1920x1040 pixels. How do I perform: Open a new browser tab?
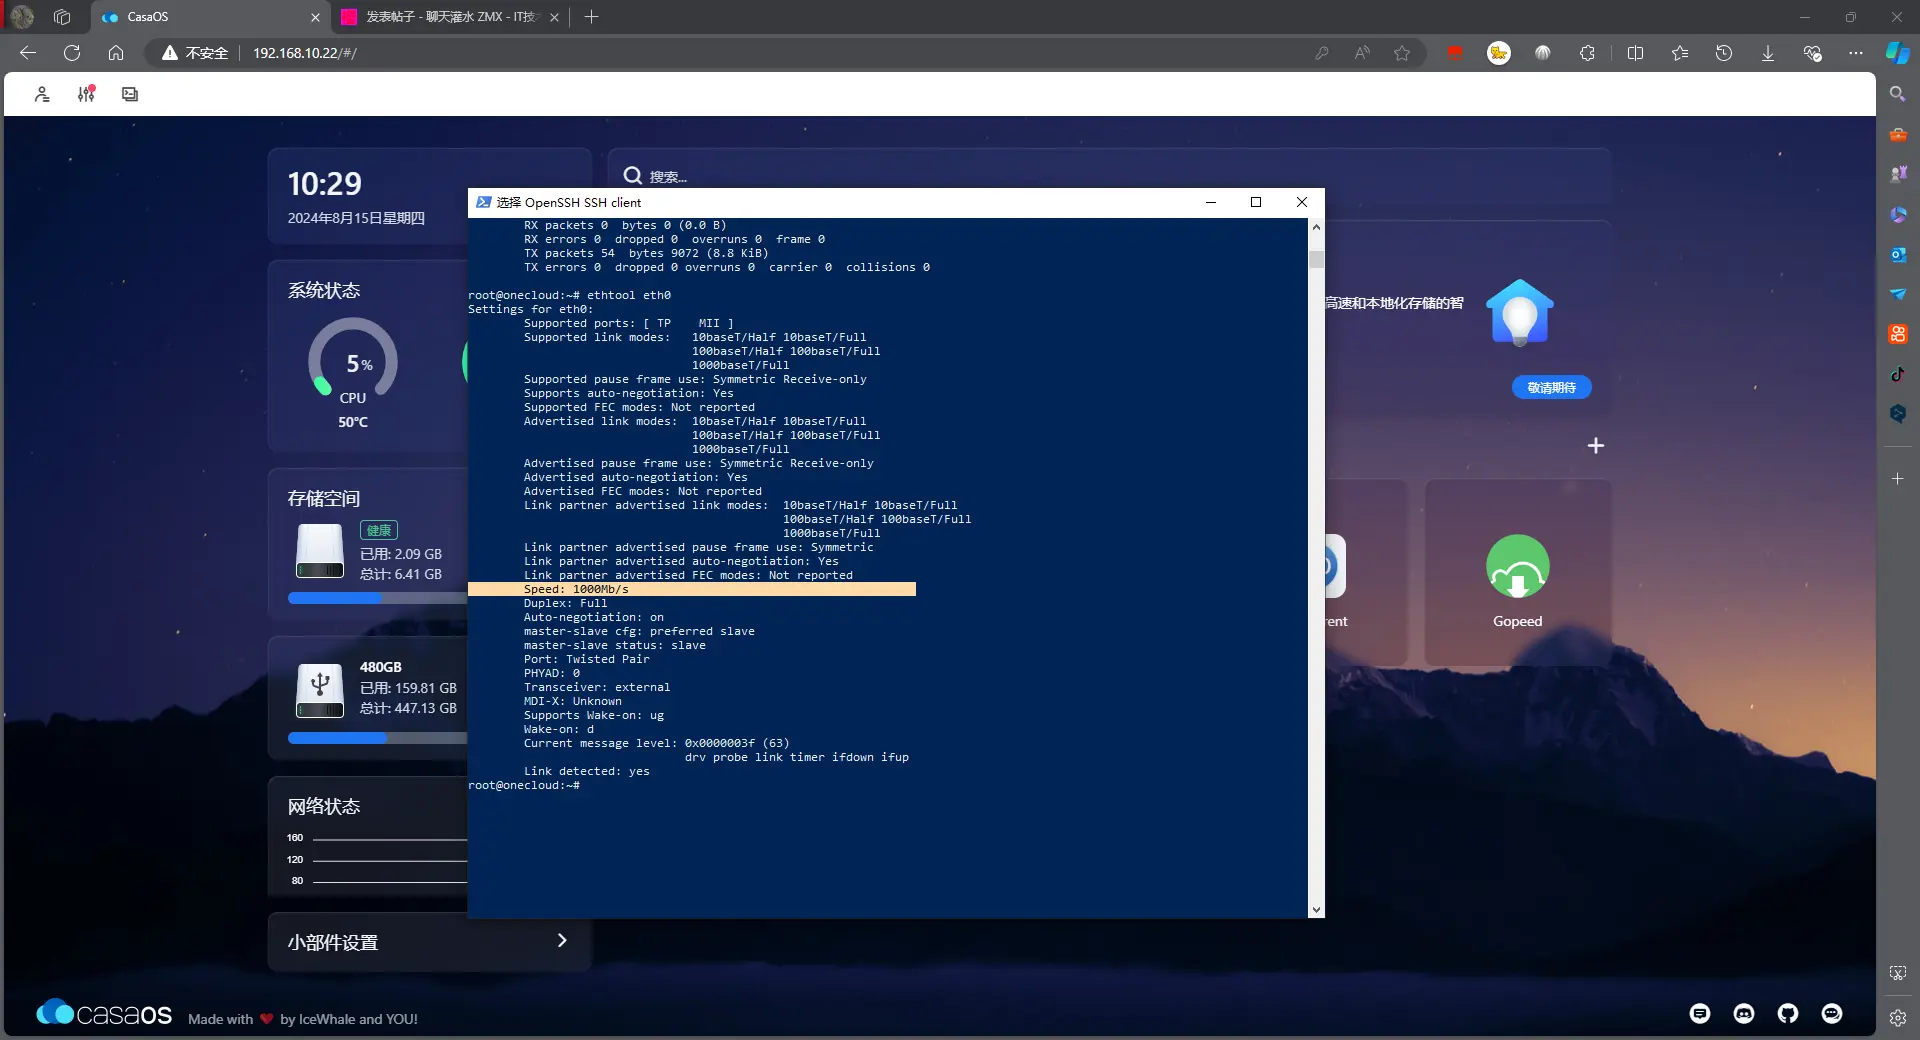tap(591, 17)
